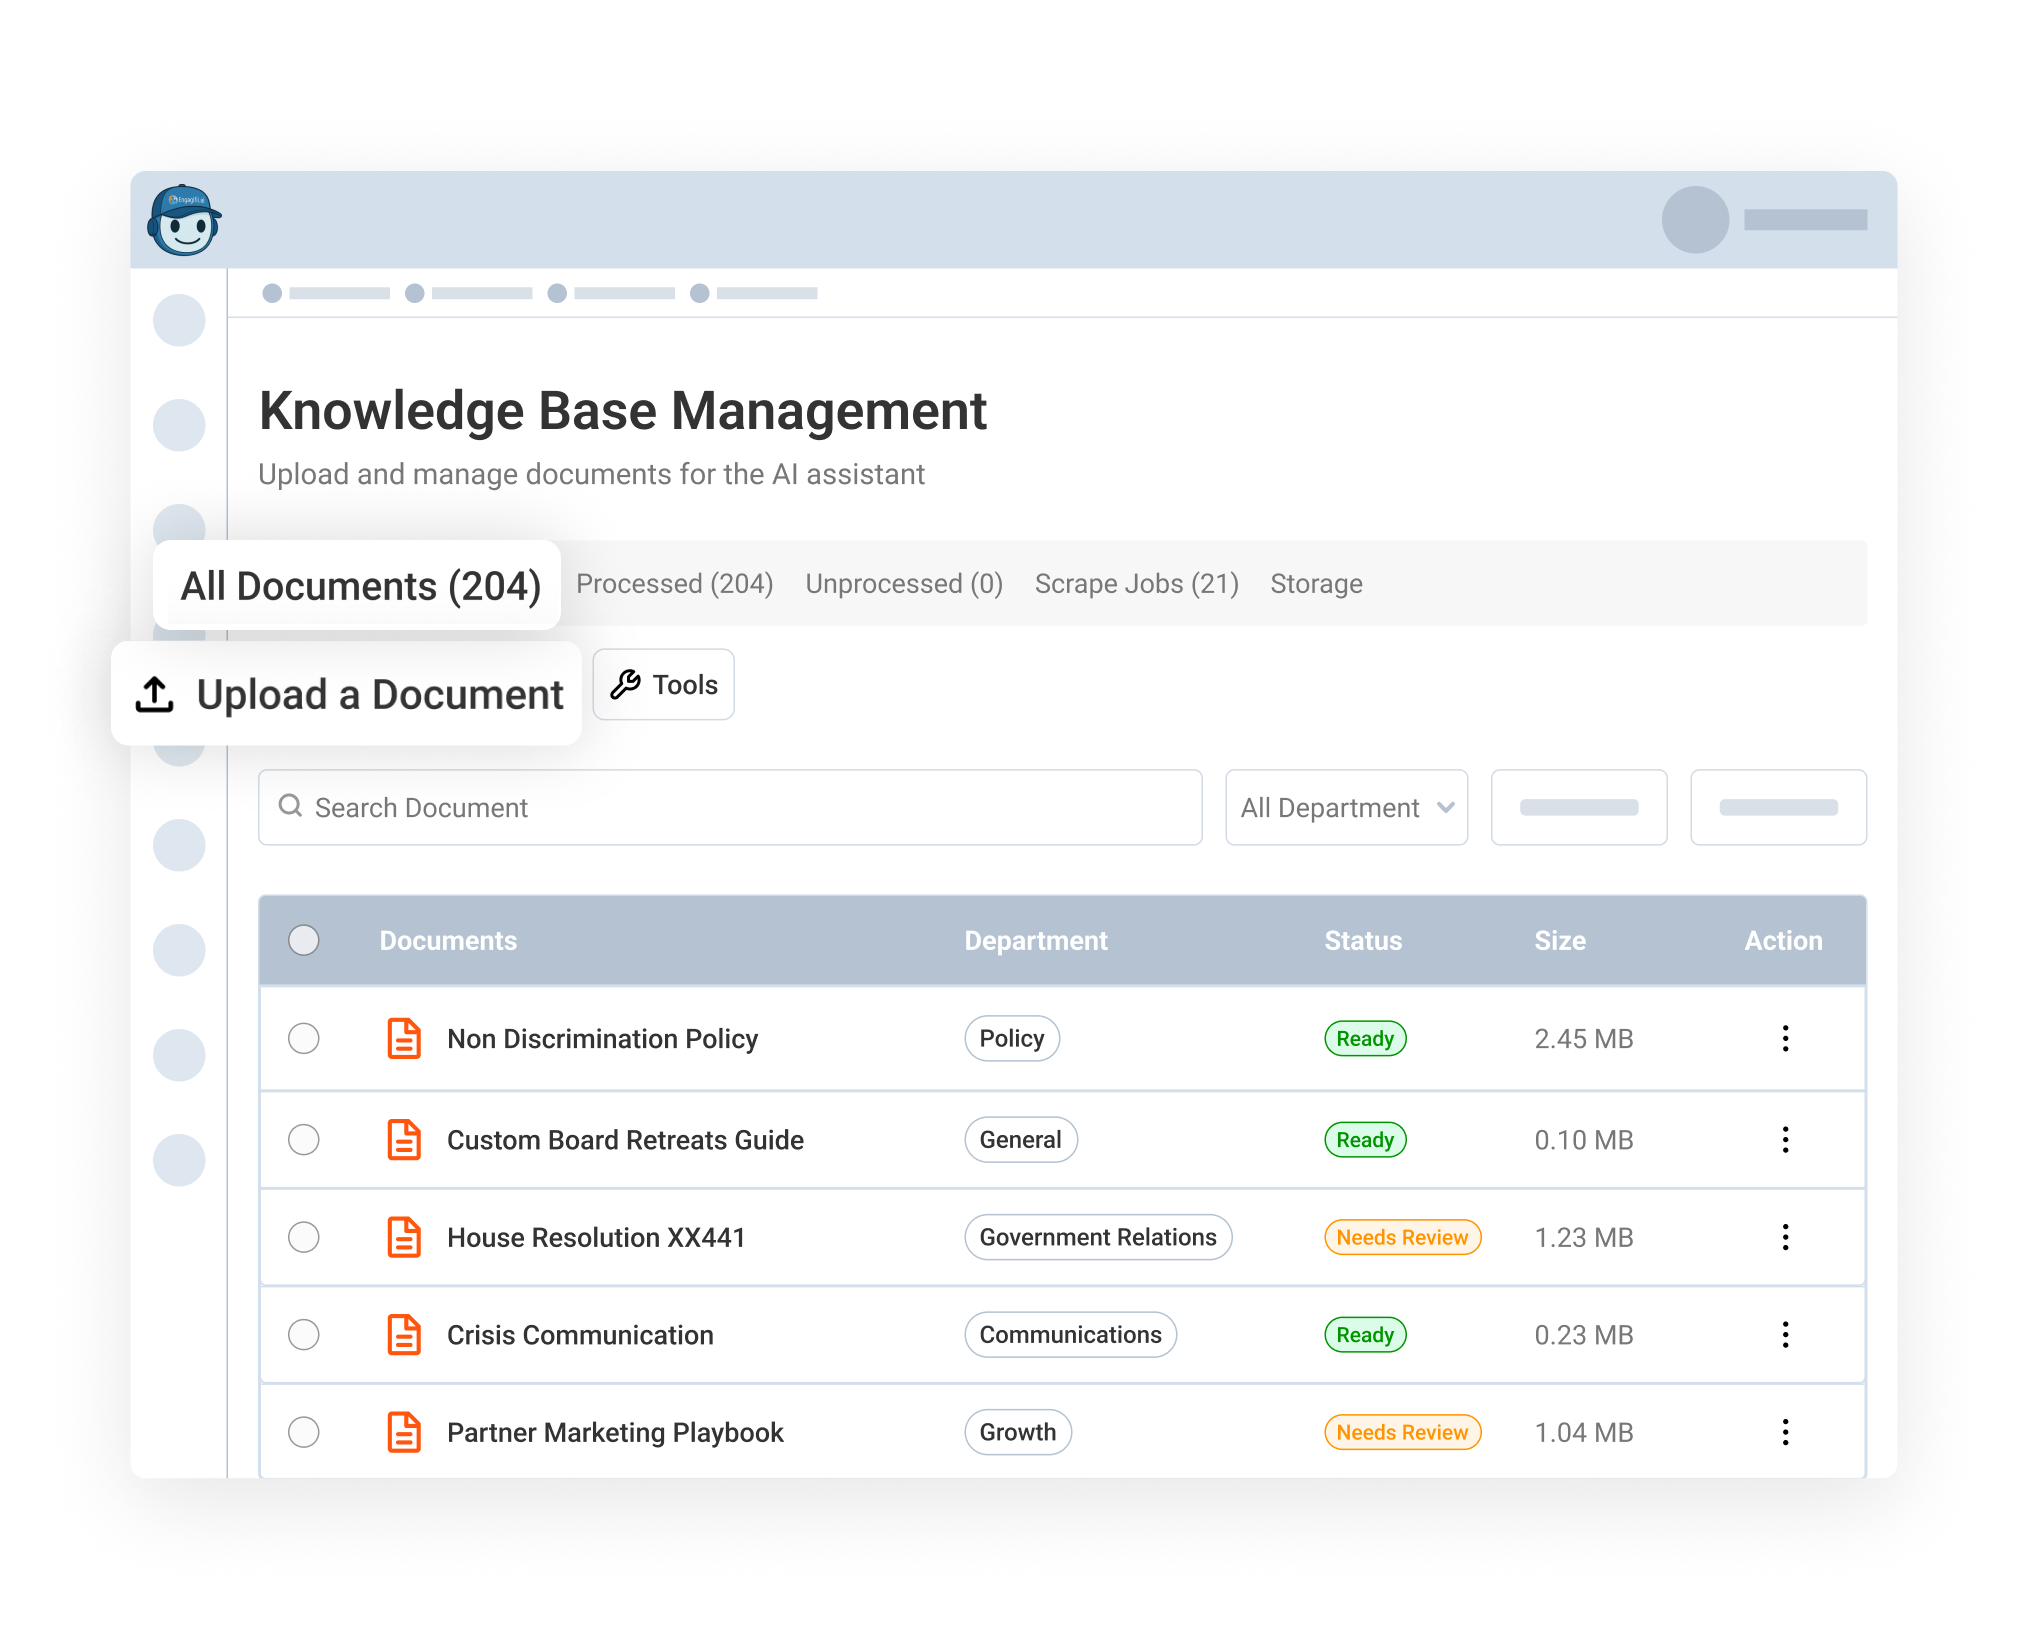Viewport: 2028px width, 1650px height.
Task: Click the search magnifier icon
Action: click(x=290, y=806)
